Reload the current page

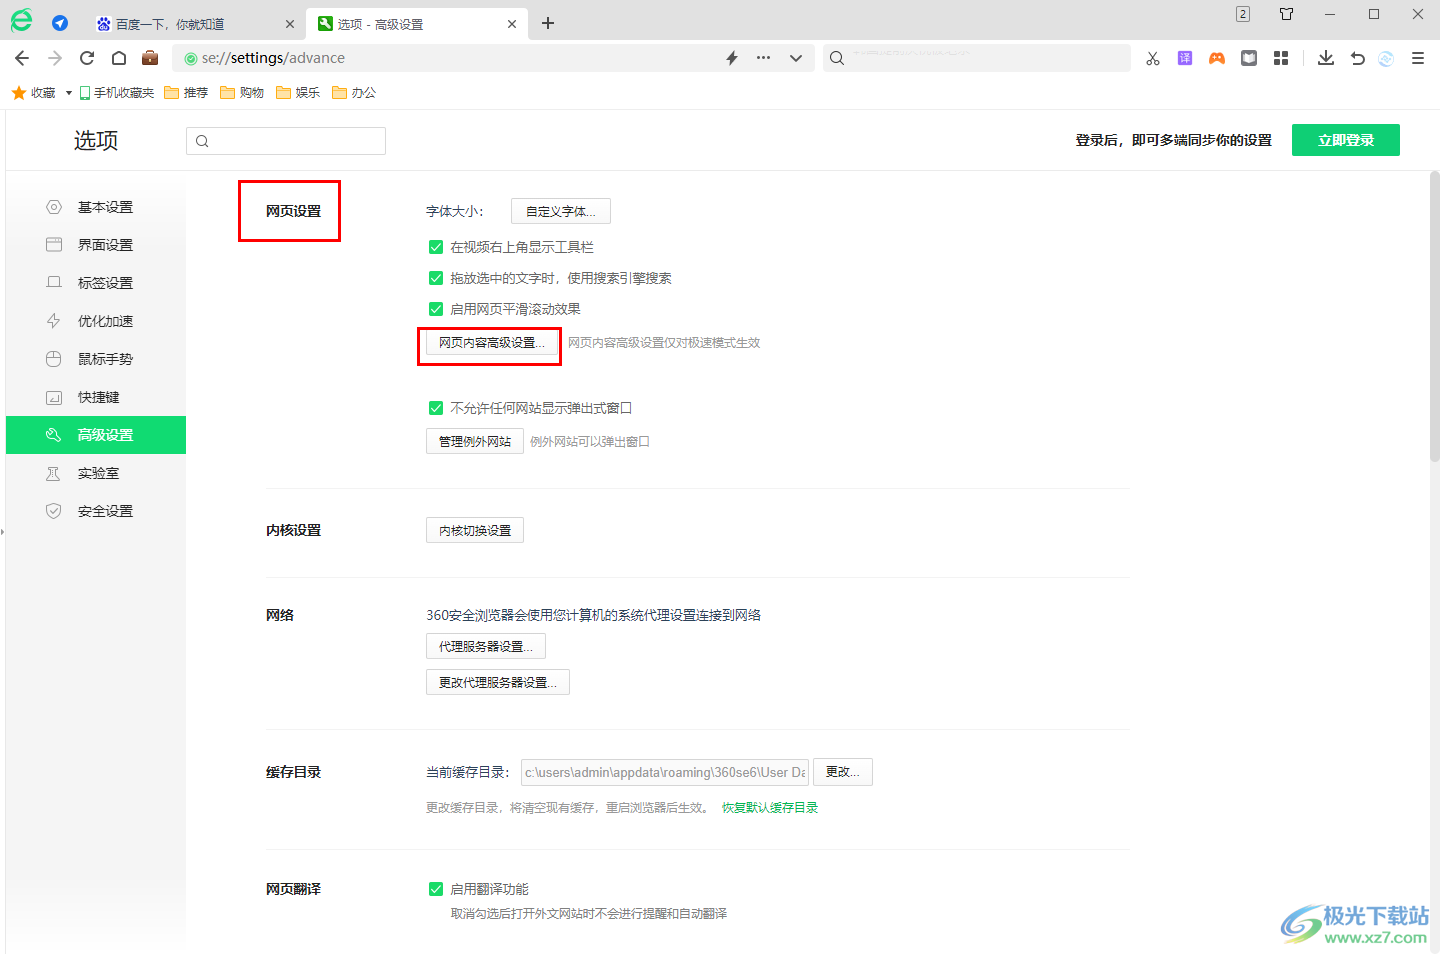87,58
